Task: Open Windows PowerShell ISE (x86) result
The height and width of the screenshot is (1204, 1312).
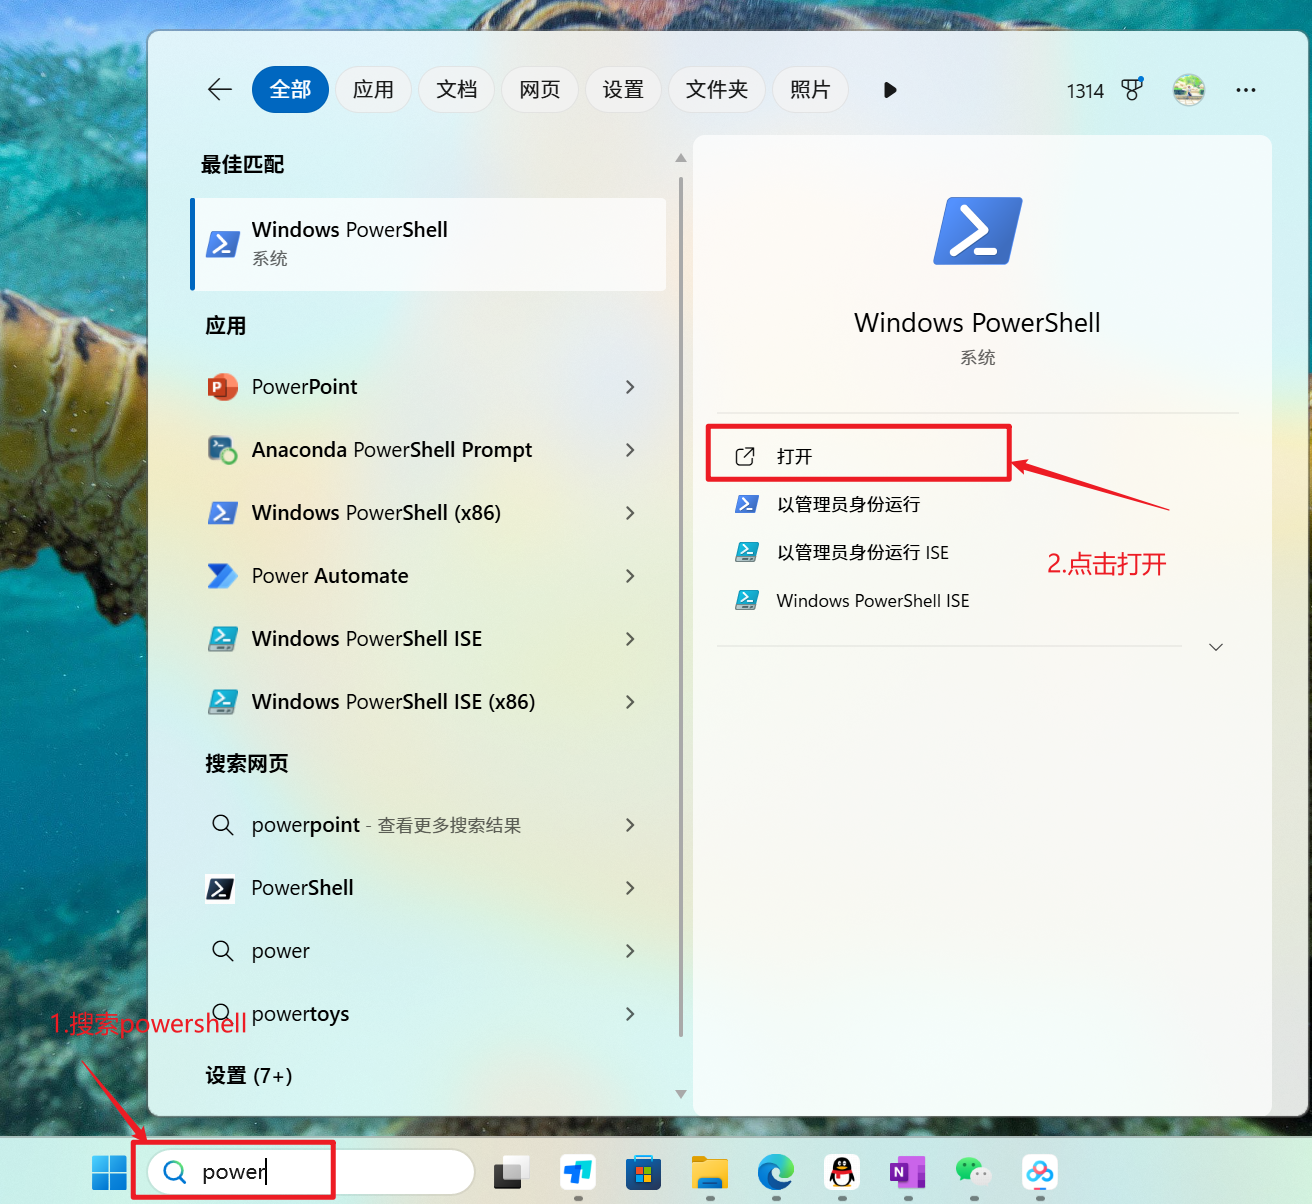Action: pyautogui.click(x=429, y=702)
